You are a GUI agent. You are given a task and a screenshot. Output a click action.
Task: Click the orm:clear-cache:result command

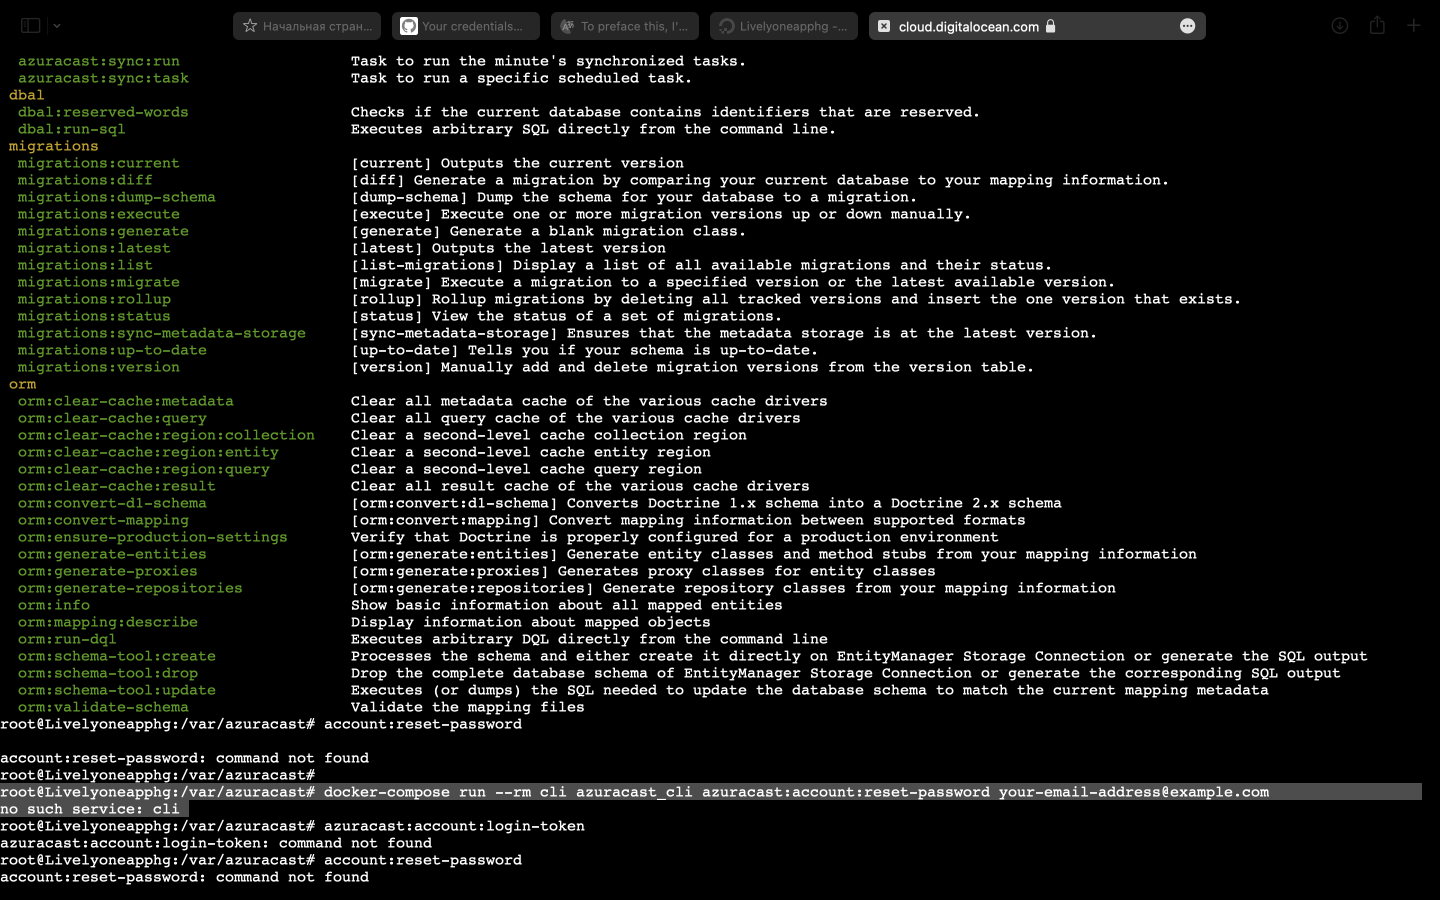click(117, 486)
